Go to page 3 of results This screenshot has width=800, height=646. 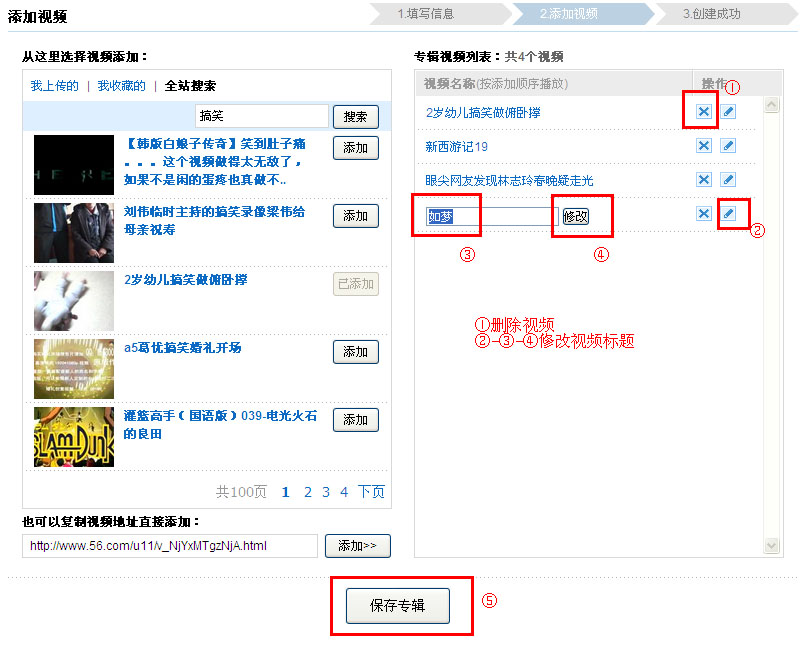326,492
